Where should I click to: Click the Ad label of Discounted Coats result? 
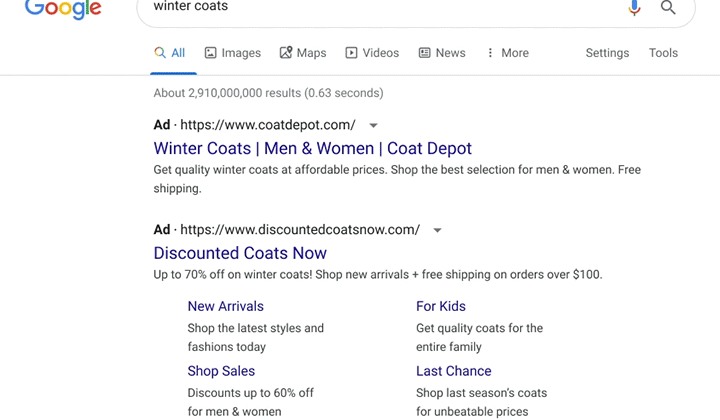click(x=162, y=230)
